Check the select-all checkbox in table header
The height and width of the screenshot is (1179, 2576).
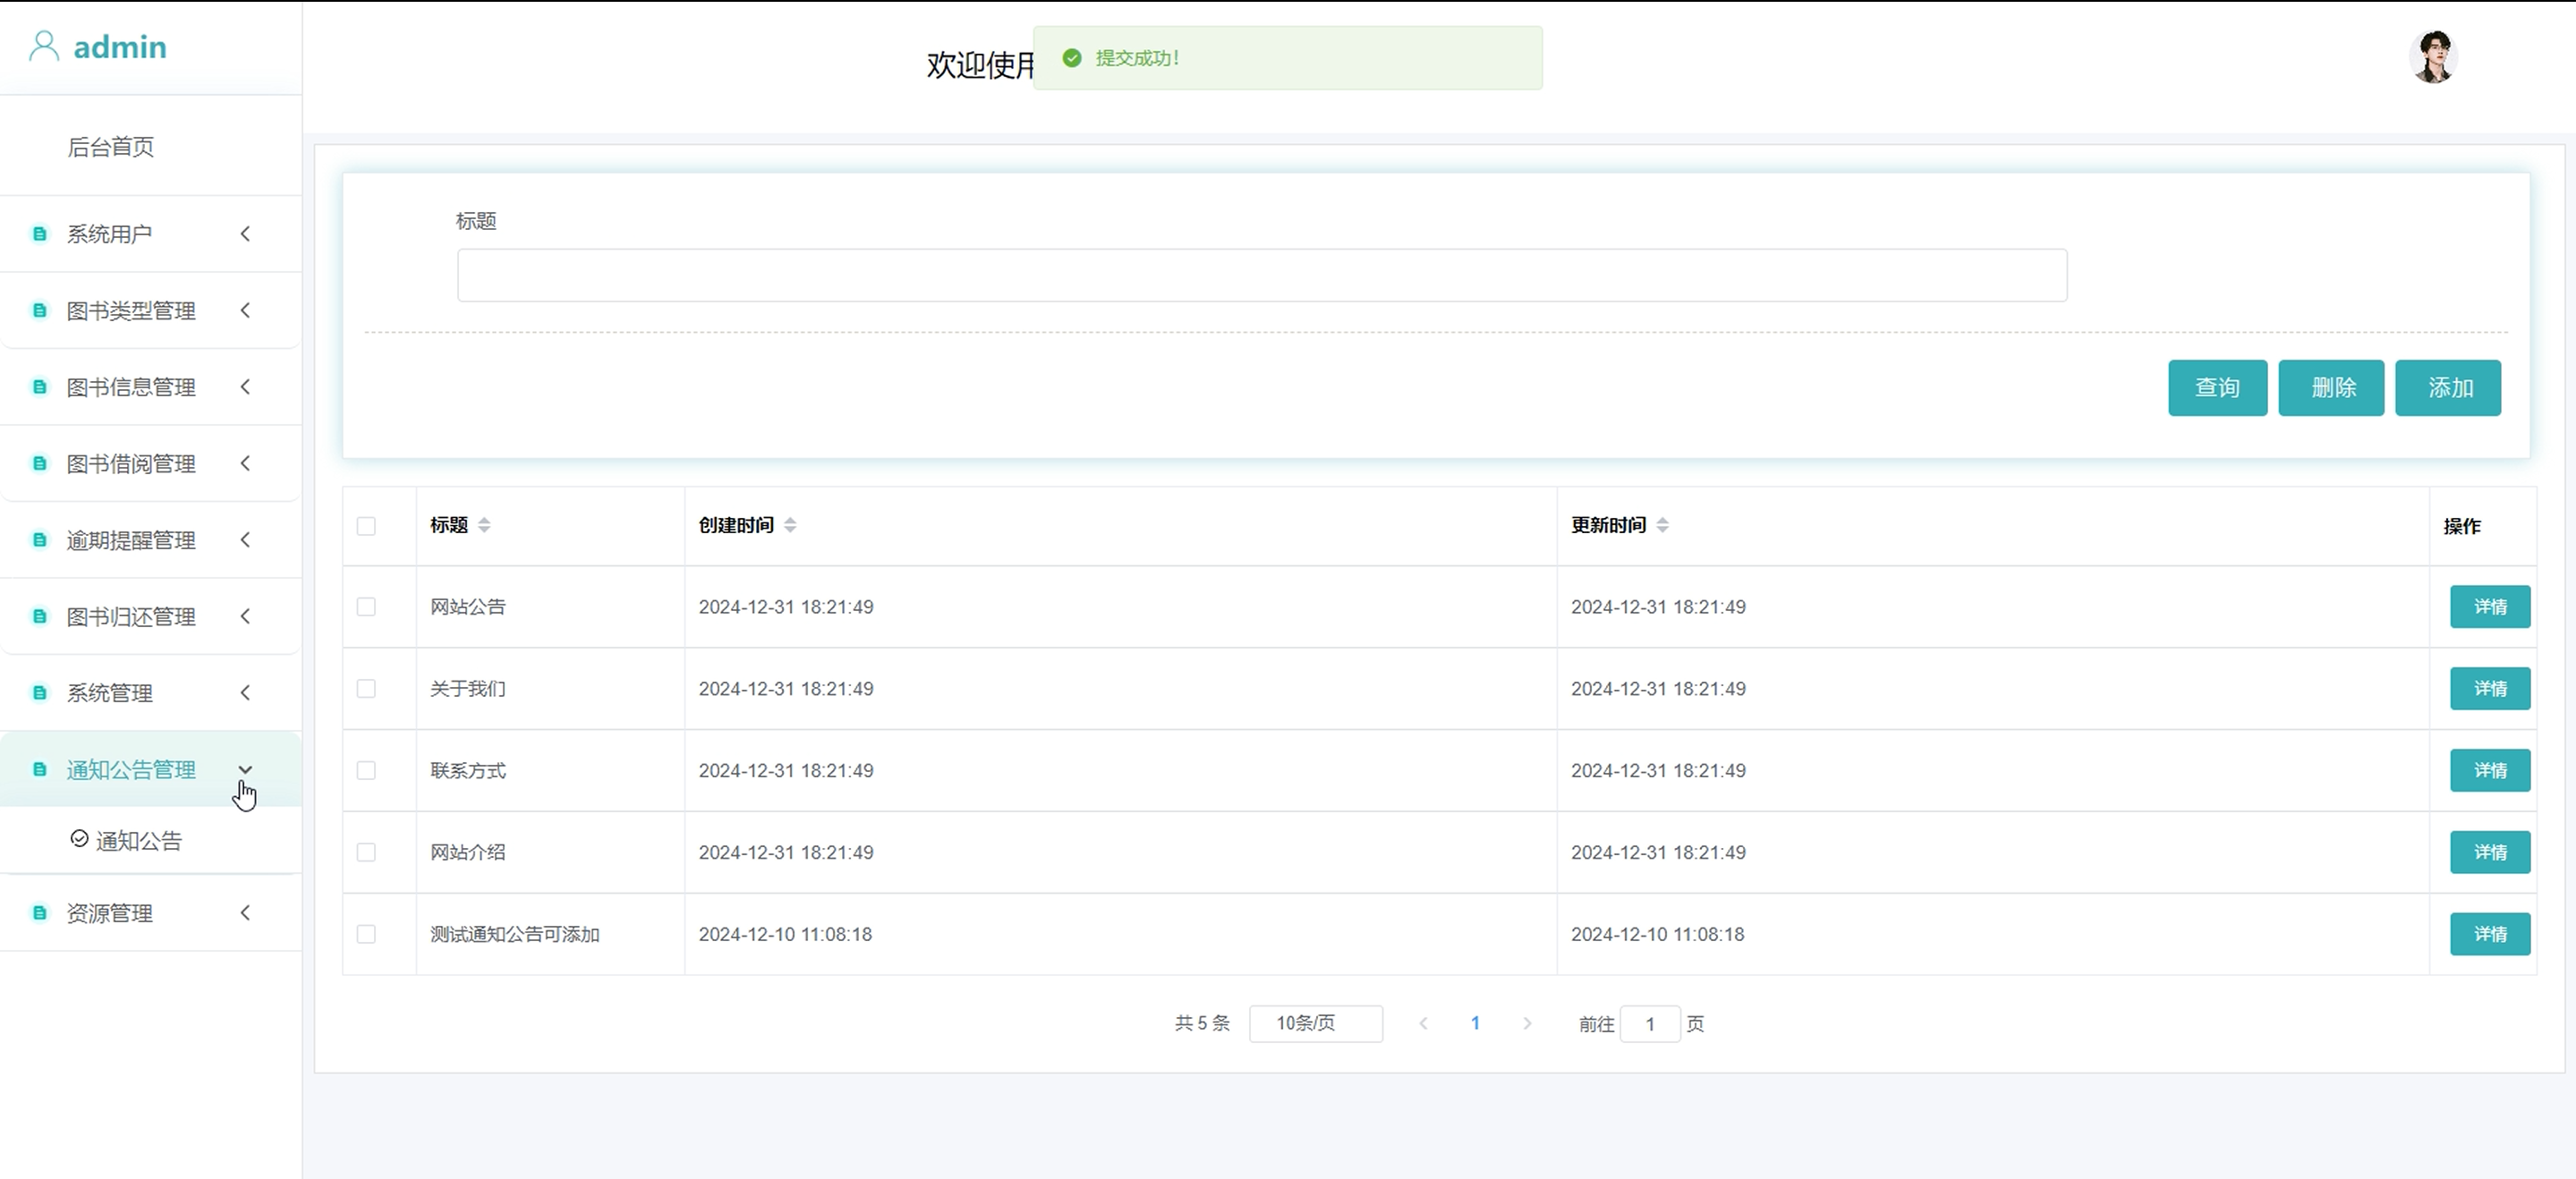pos(366,526)
